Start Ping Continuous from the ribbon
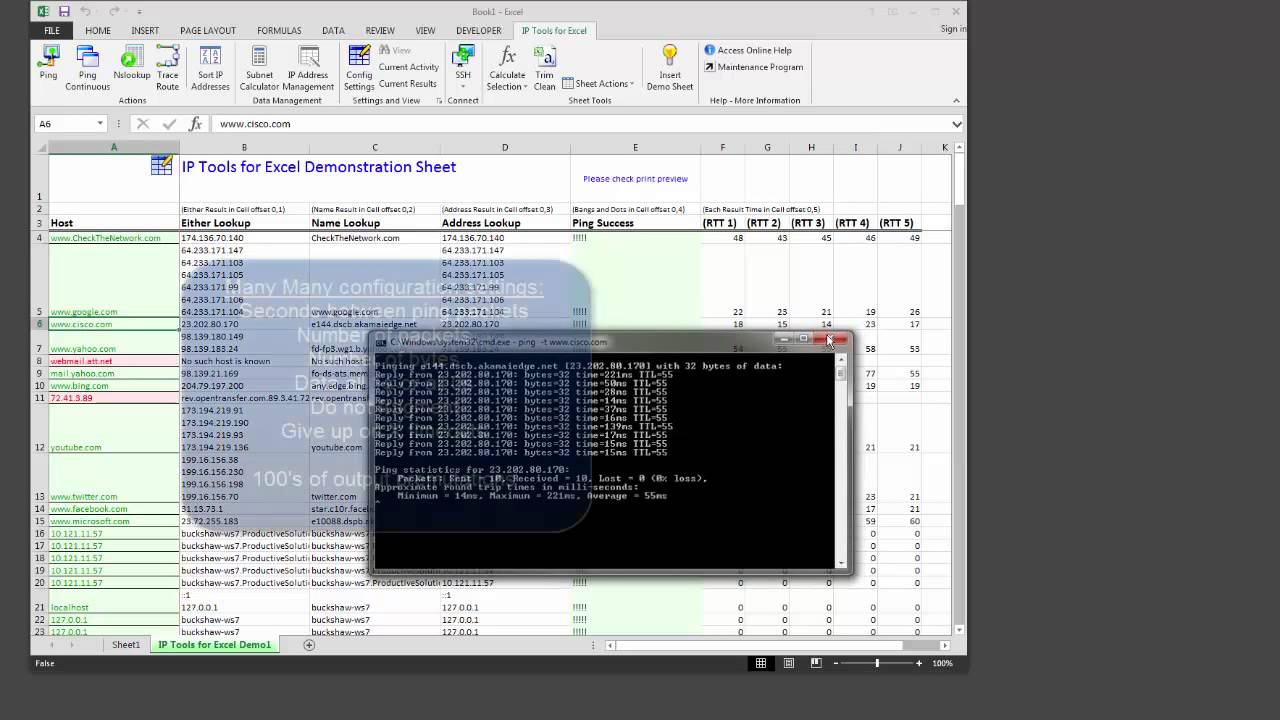The height and width of the screenshot is (720, 1280). [x=87, y=68]
